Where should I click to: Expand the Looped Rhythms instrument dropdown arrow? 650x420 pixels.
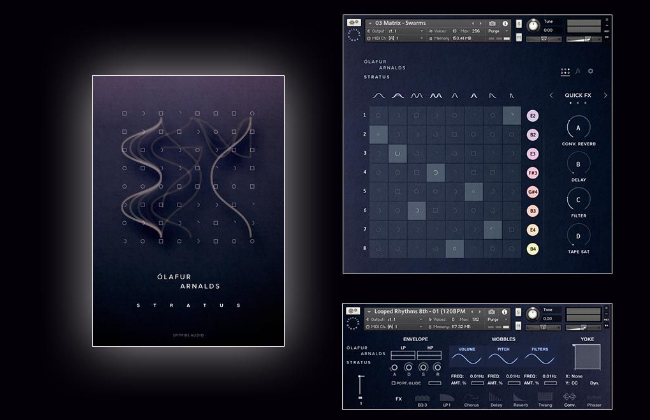[369, 312]
